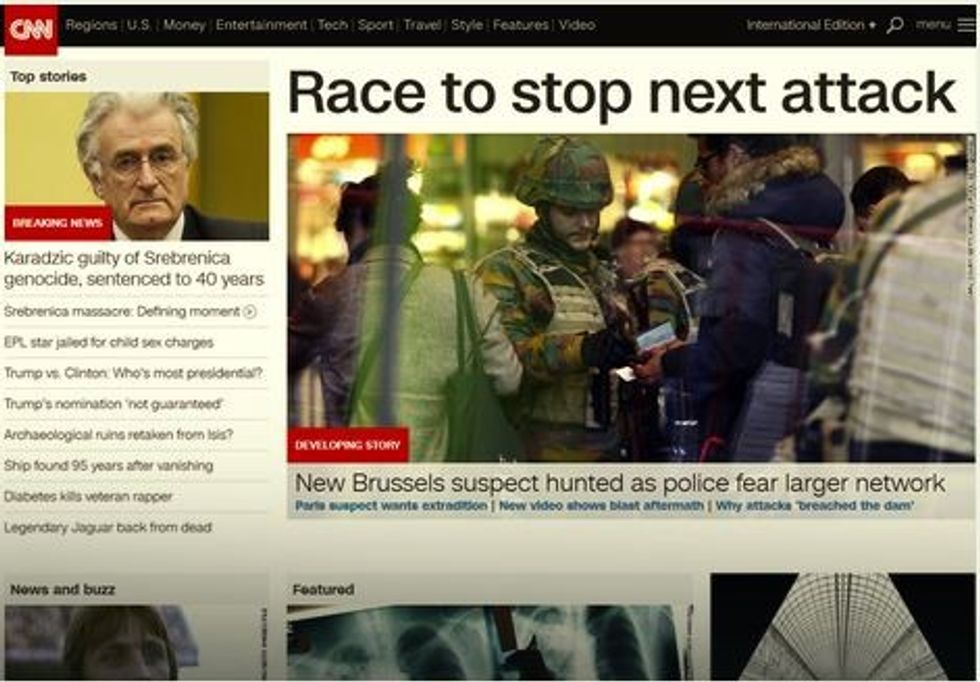The image size is (980, 682).
Task: Open the hamburger menu icon
Action: point(963,25)
